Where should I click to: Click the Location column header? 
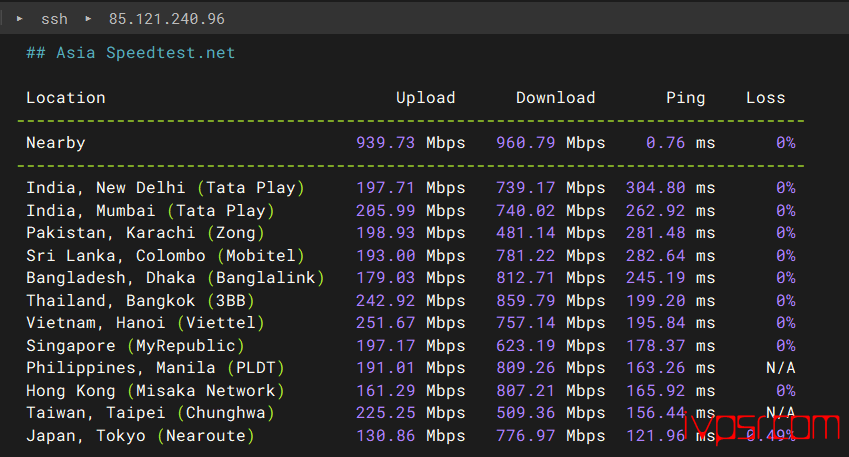[x=66, y=97]
